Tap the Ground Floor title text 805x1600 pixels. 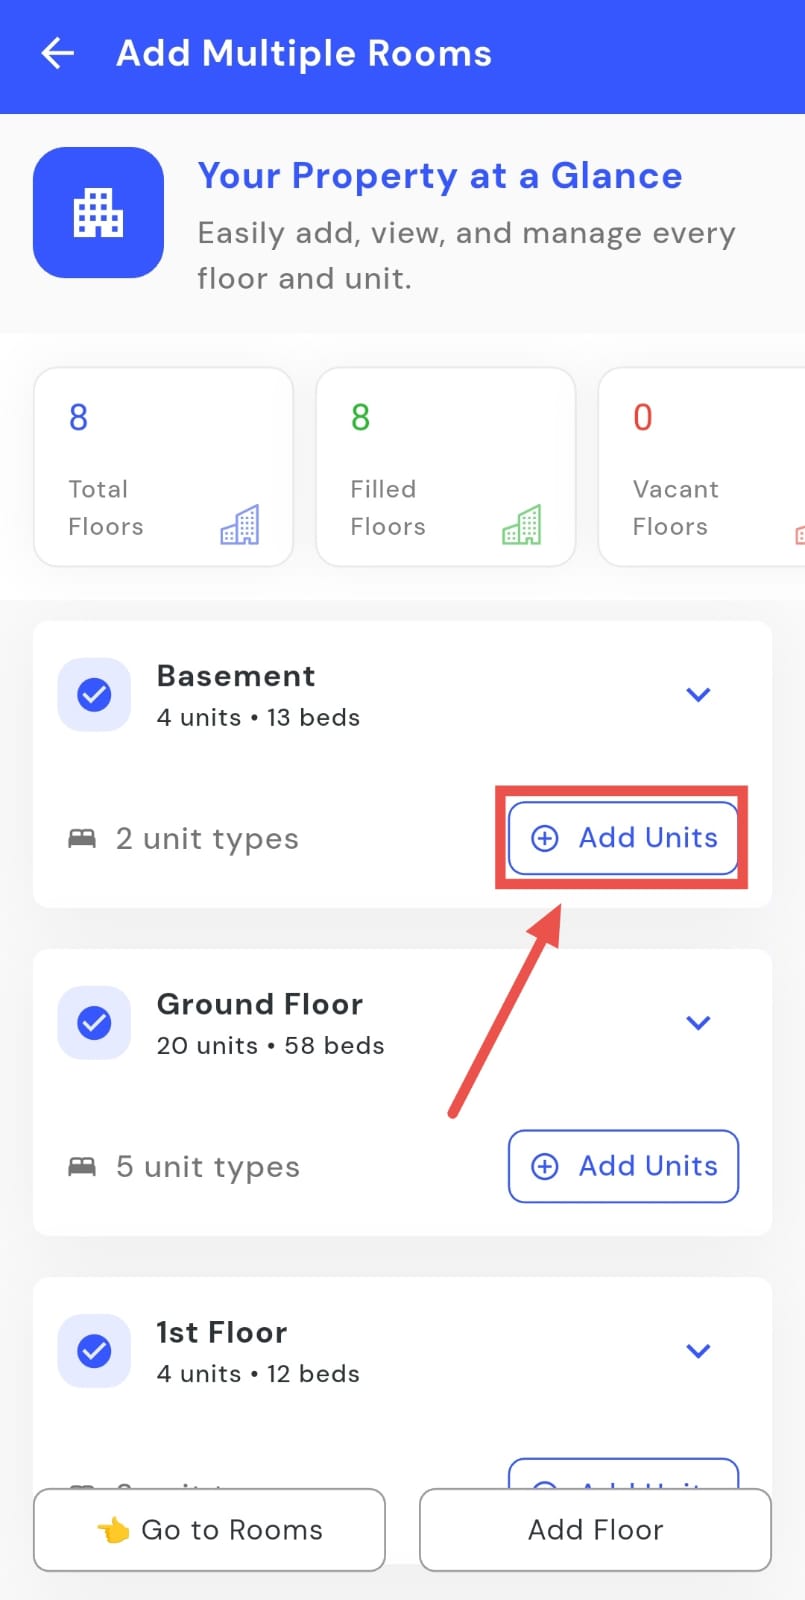pos(260,1004)
